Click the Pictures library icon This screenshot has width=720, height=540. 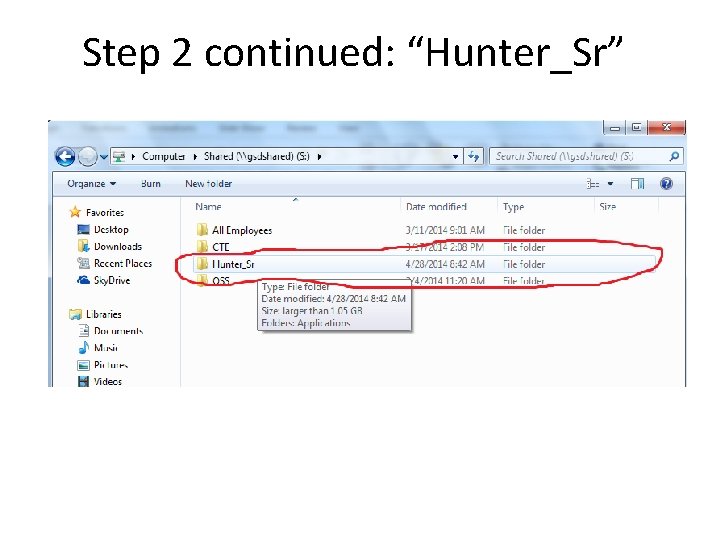[x=83, y=365]
